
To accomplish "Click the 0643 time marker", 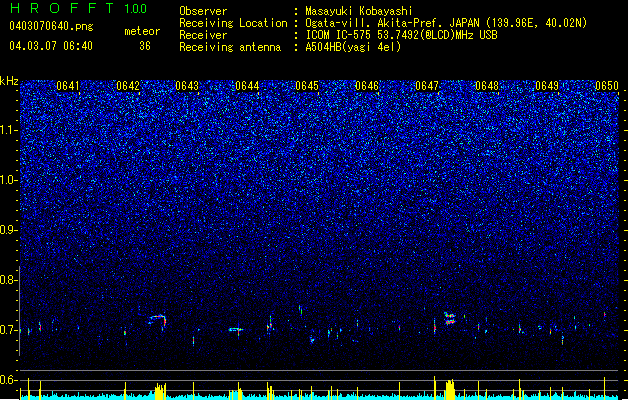I will pyautogui.click(x=187, y=86).
